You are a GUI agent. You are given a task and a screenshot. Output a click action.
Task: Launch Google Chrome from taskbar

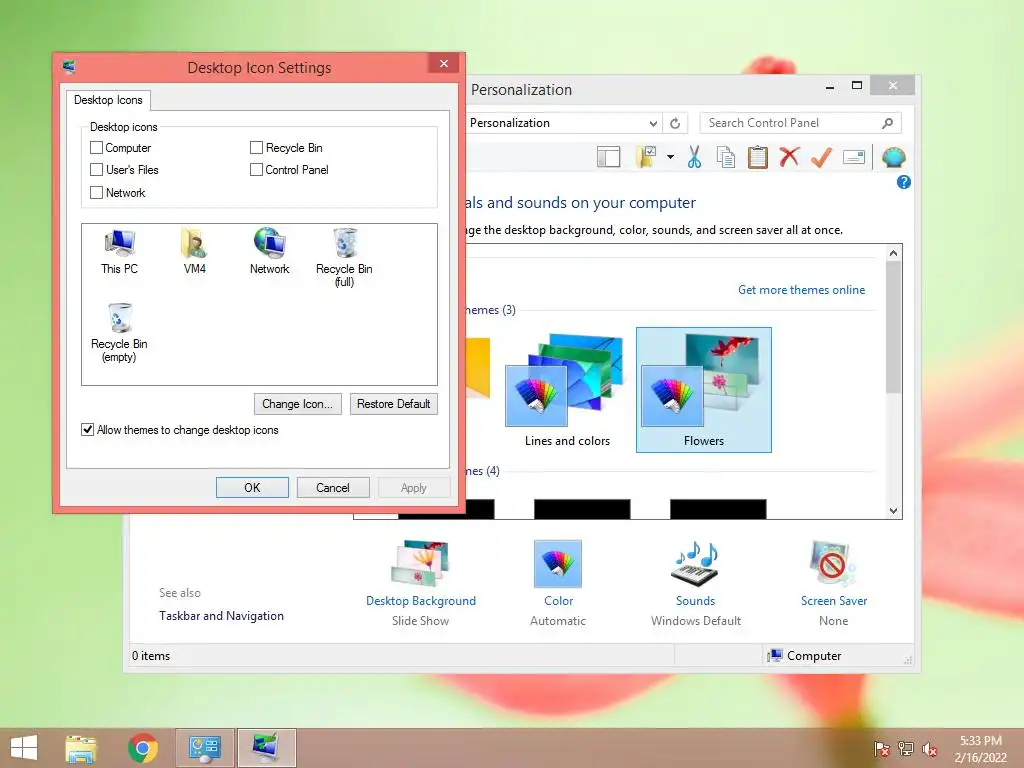point(143,748)
